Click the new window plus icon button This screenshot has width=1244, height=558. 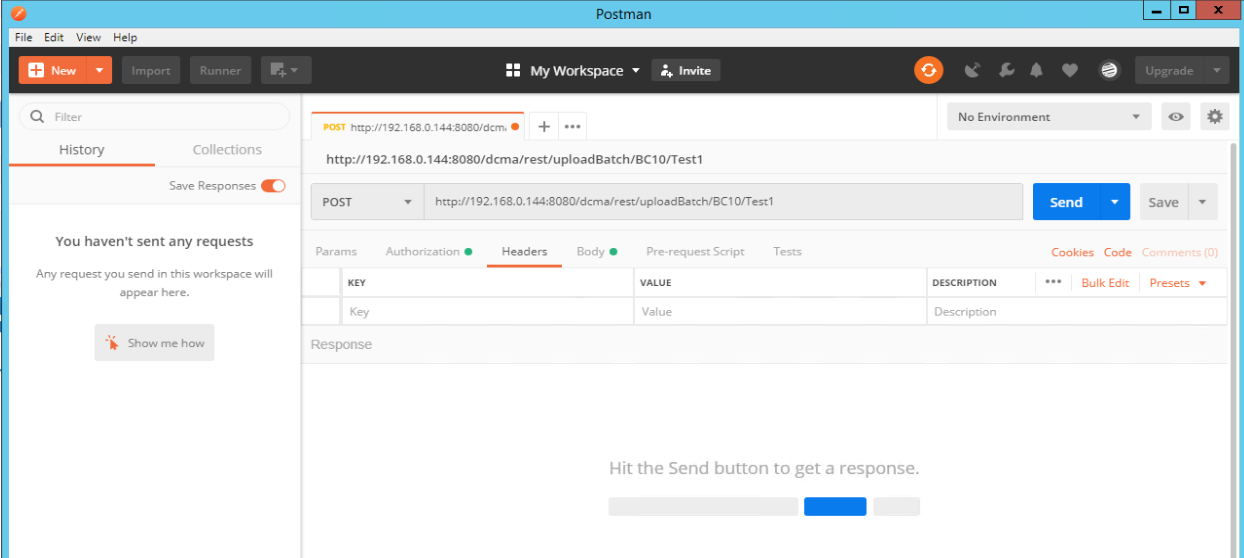286,70
